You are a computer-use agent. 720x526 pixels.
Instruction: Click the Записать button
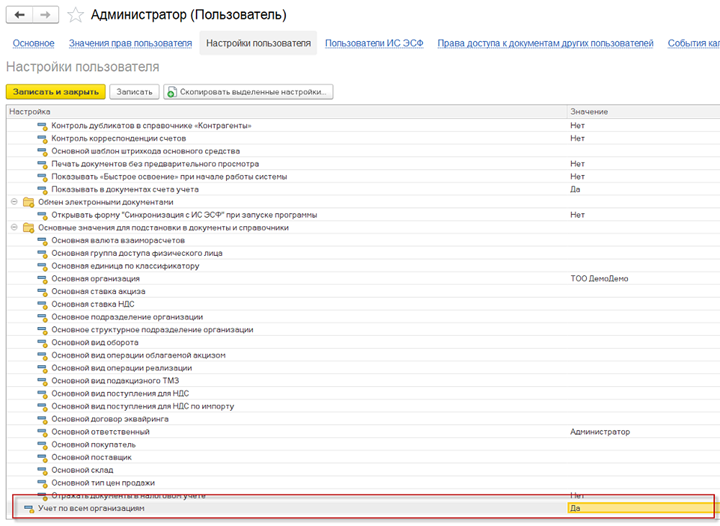click(134, 92)
